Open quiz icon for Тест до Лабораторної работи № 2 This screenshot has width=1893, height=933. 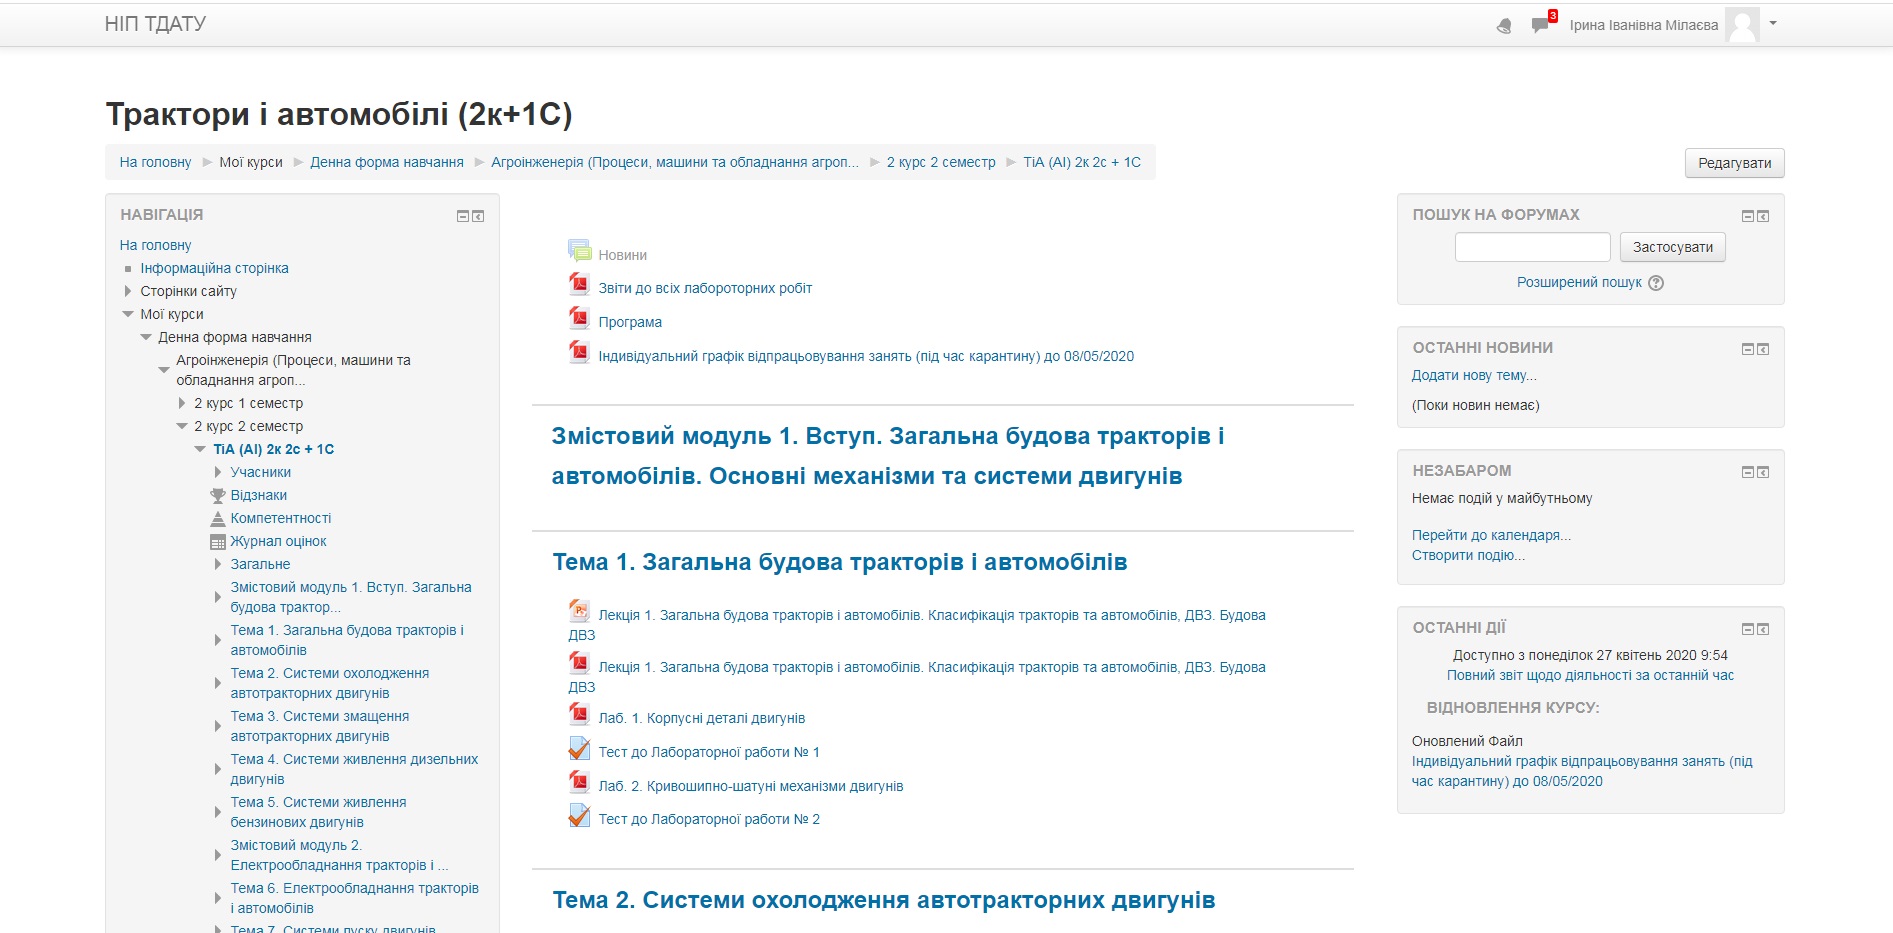coord(579,816)
